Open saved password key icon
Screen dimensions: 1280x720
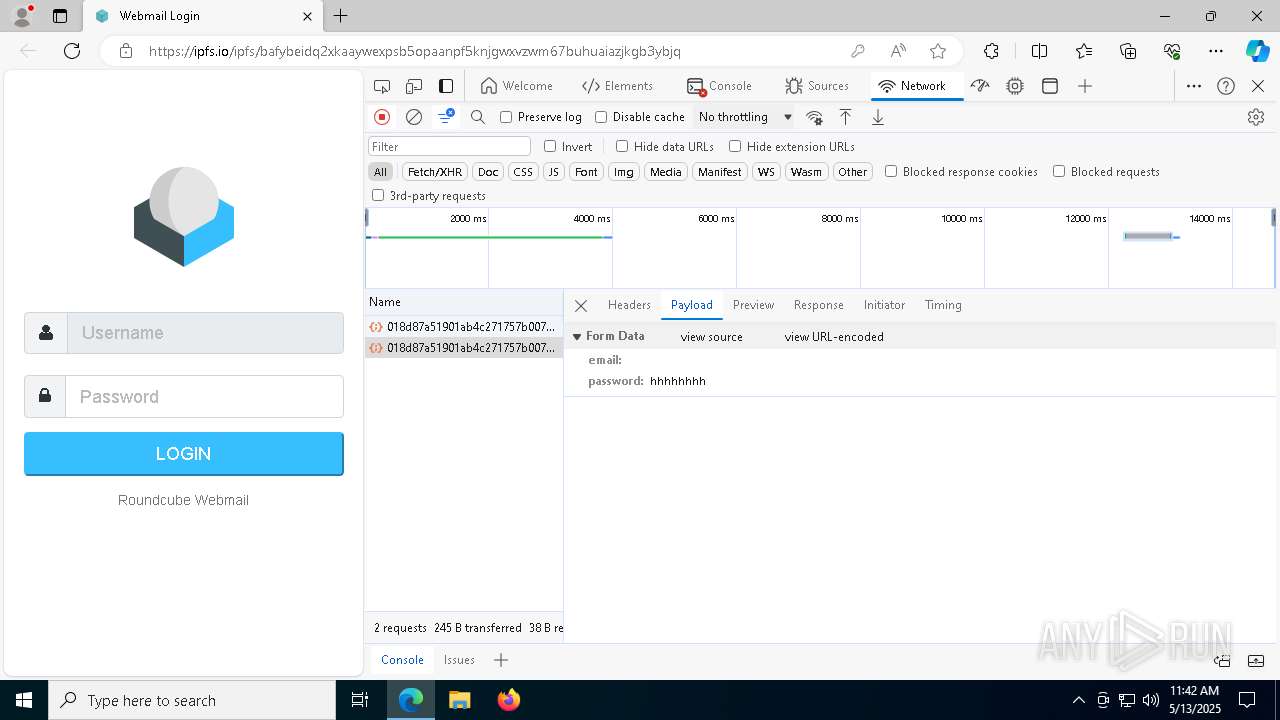(858, 51)
